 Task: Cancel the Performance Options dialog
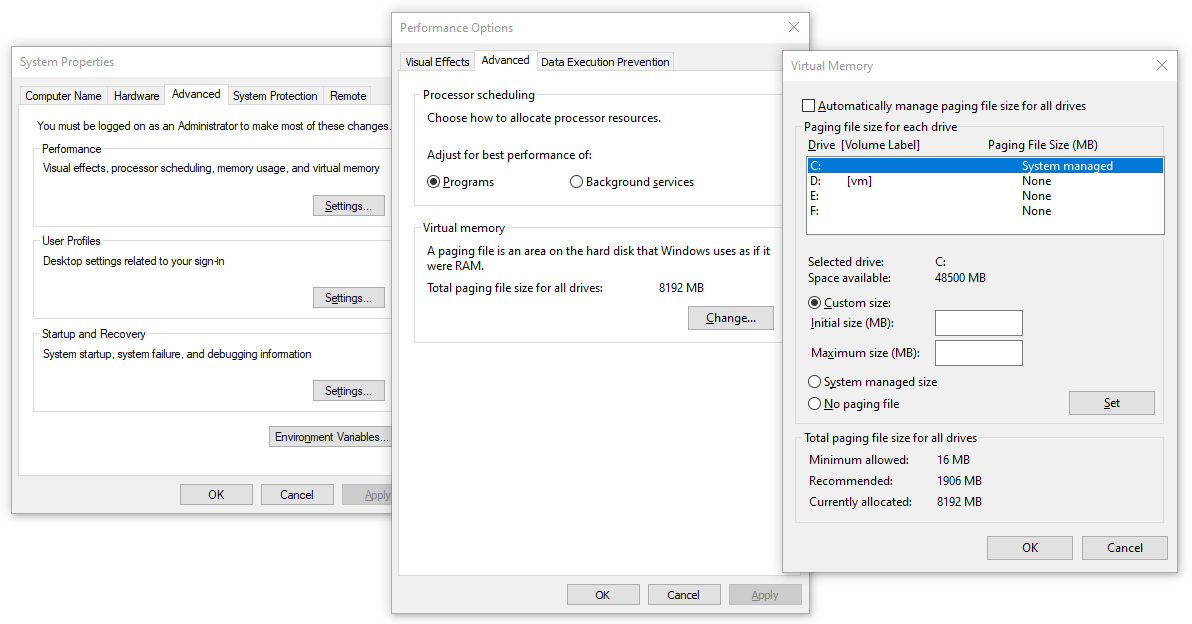[x=683, y=594]
